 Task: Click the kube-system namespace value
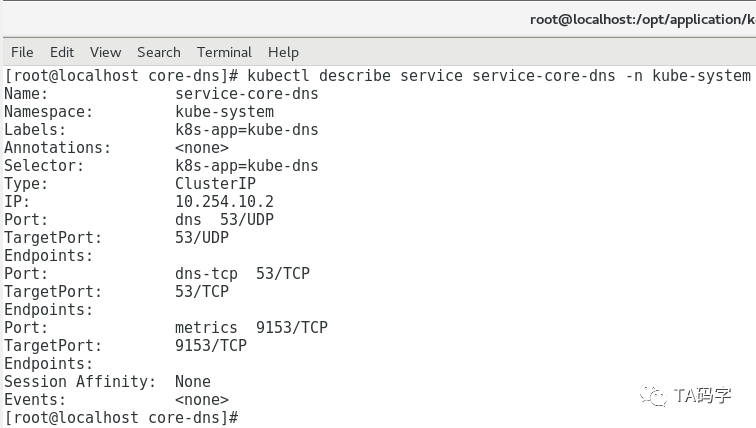pyautogui.click(x=224, y=112)
